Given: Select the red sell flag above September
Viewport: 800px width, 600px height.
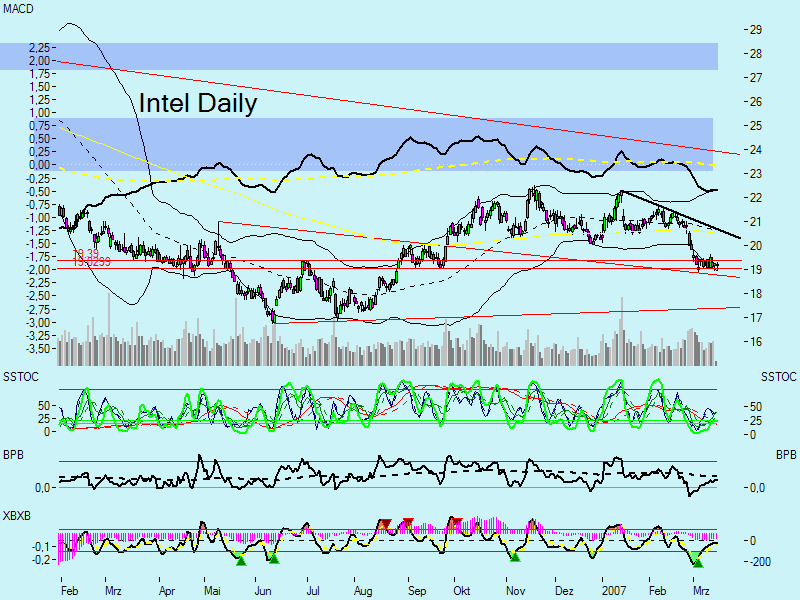Looking at the screenshot, I should pos(386,522).
